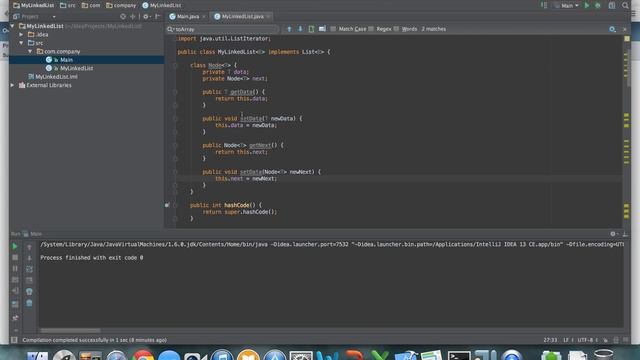Click the Pause output icon in Run panel

15,269
